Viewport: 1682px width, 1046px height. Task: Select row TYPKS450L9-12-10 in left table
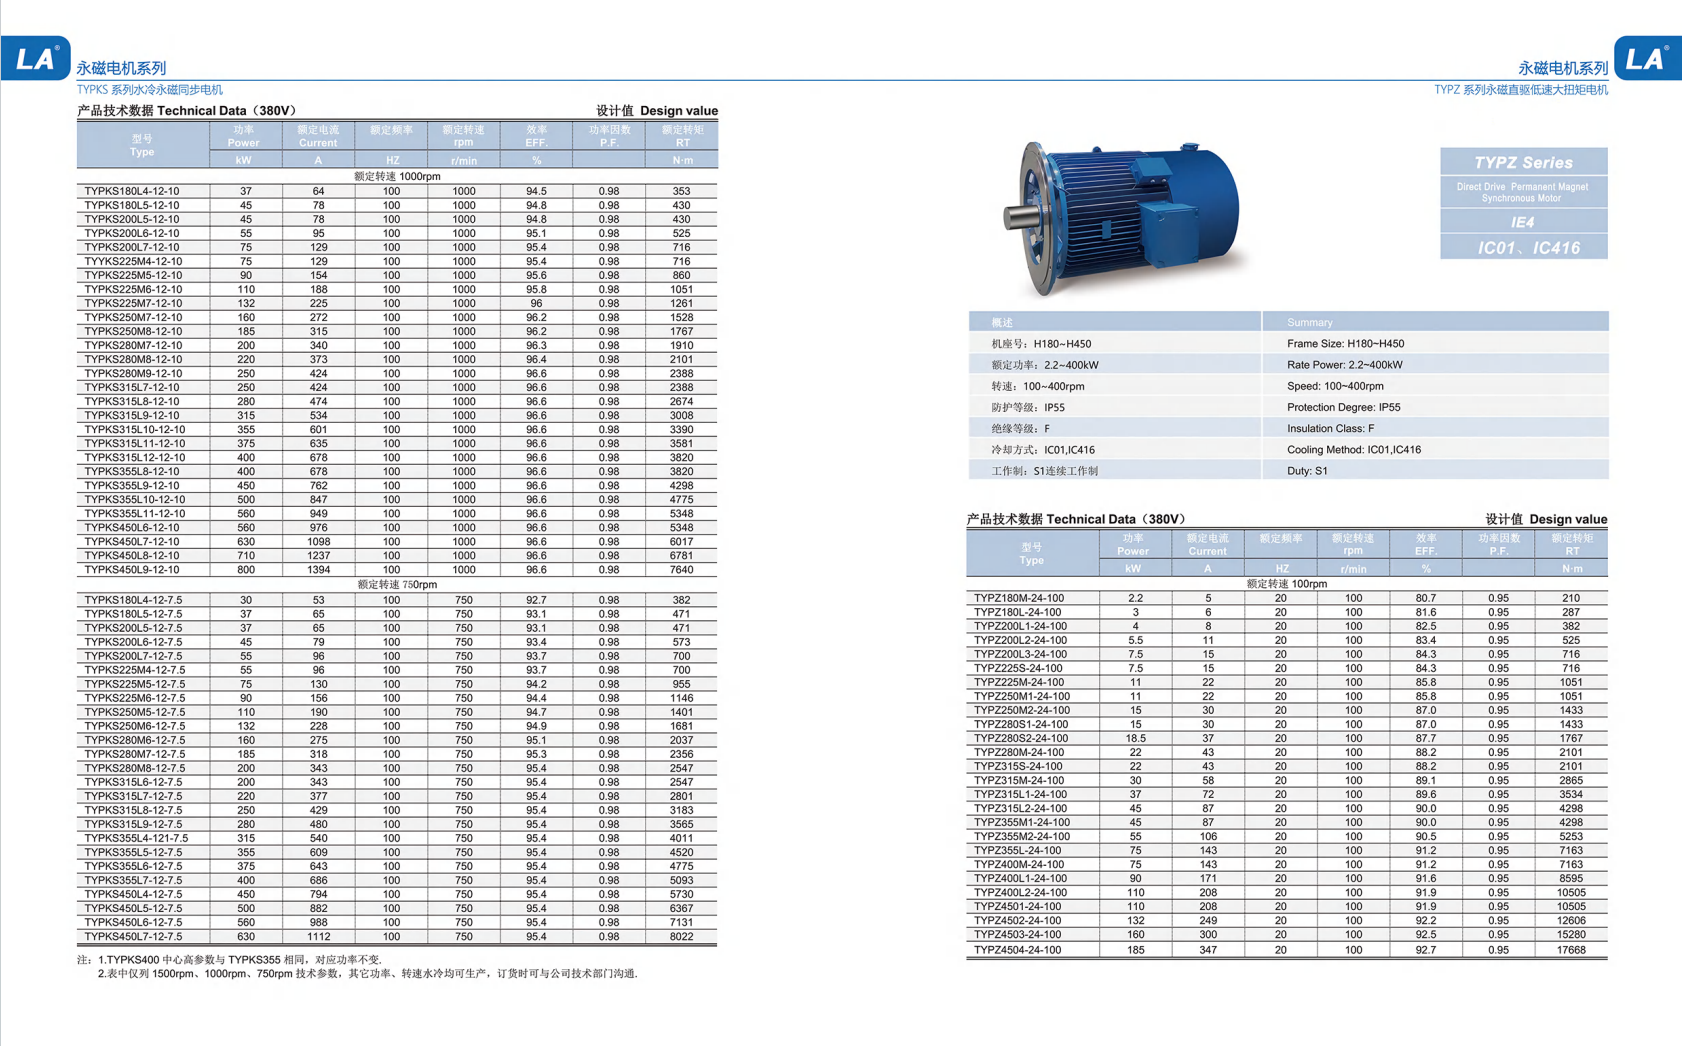point(397,570)
